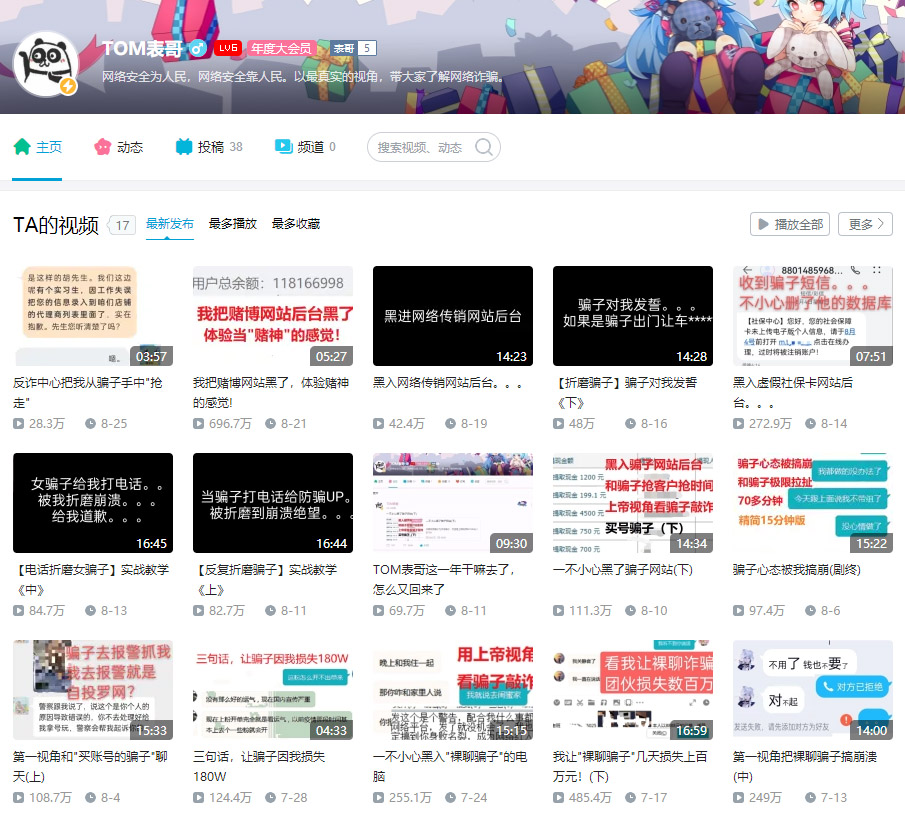The width and height of the screenshot is (905, 820).
Task: Click the blue TV icon next to 投稿
Action: coord(184,147)
